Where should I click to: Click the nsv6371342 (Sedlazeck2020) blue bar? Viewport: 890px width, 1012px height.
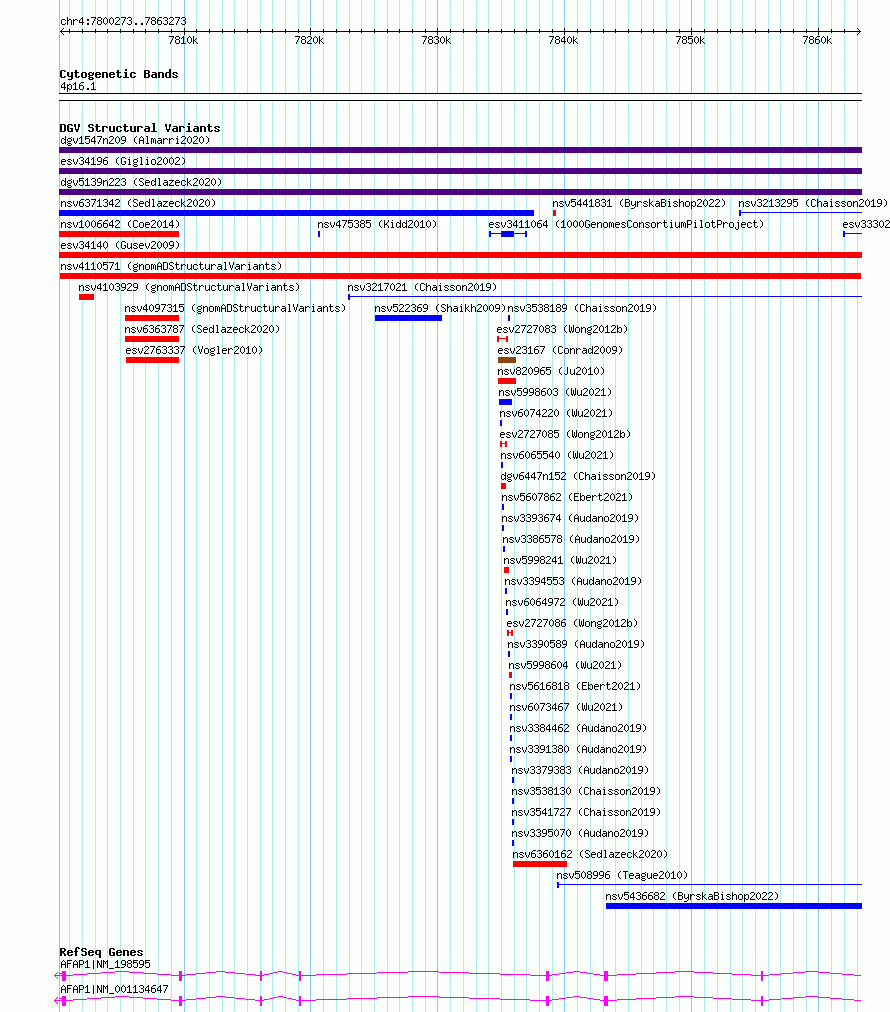click(x=296, y=213)
